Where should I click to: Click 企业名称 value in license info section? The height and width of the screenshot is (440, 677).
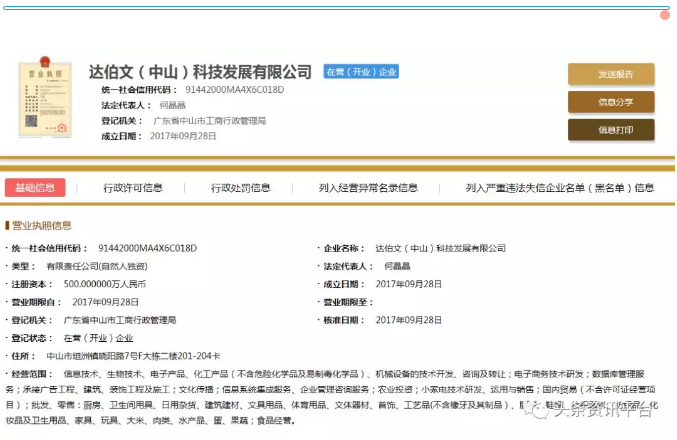(440, 248)
